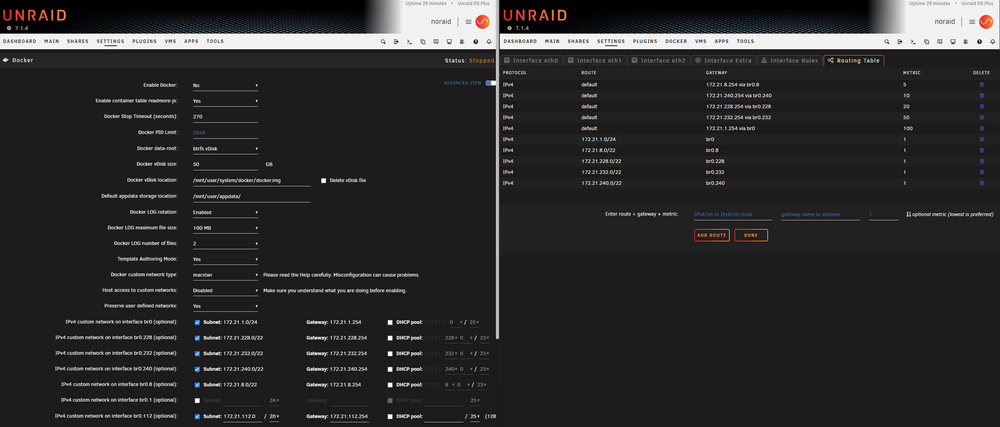Open terminal icon in right Routing Table window

pyautogui.click(x=913, y=41)
